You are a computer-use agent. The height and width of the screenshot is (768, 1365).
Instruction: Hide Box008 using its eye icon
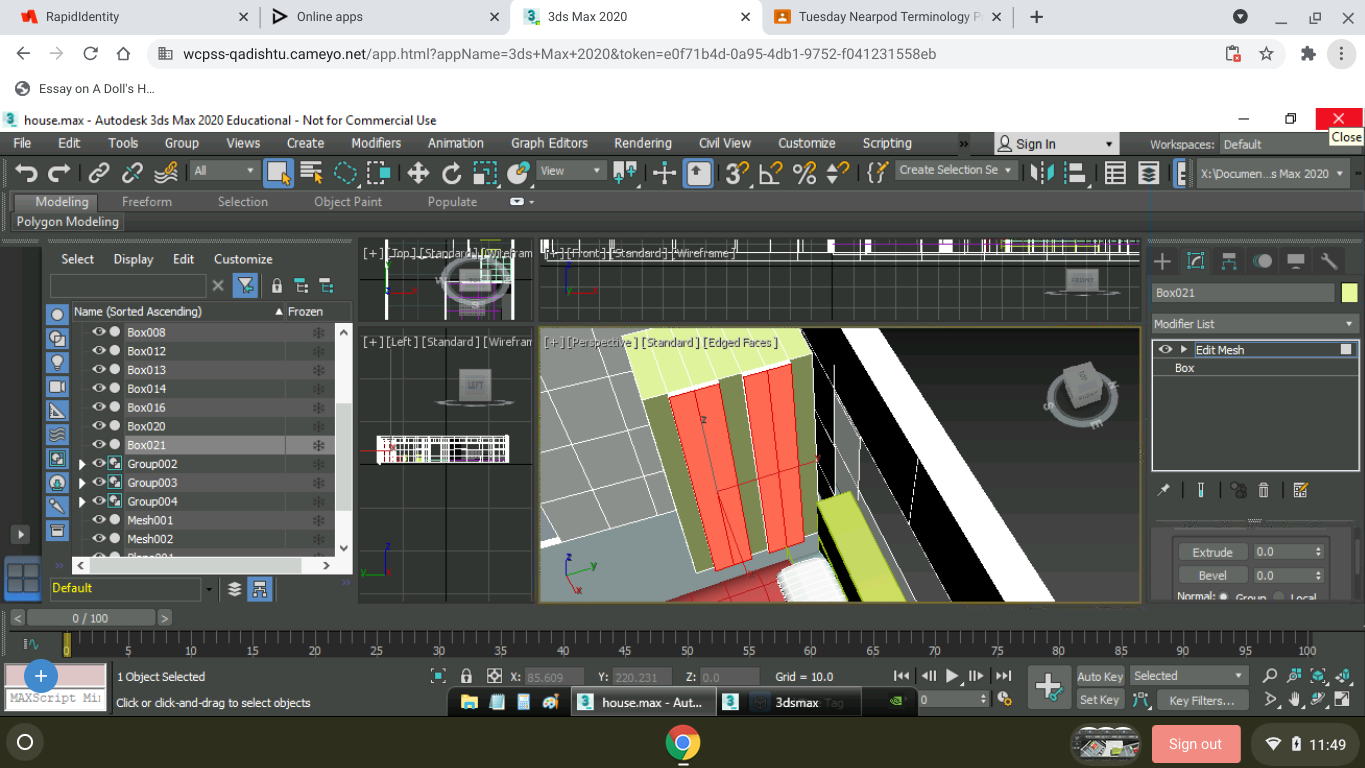[99, 332]
